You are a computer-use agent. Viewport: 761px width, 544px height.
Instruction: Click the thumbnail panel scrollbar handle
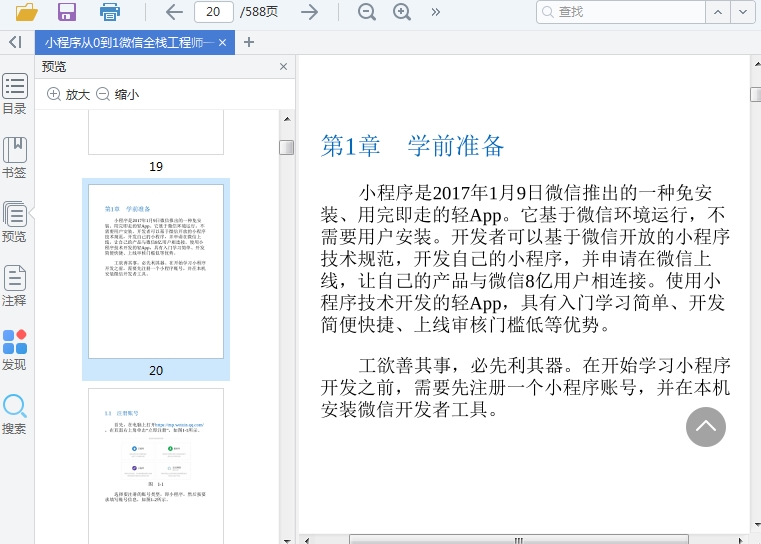click(287, 148)
